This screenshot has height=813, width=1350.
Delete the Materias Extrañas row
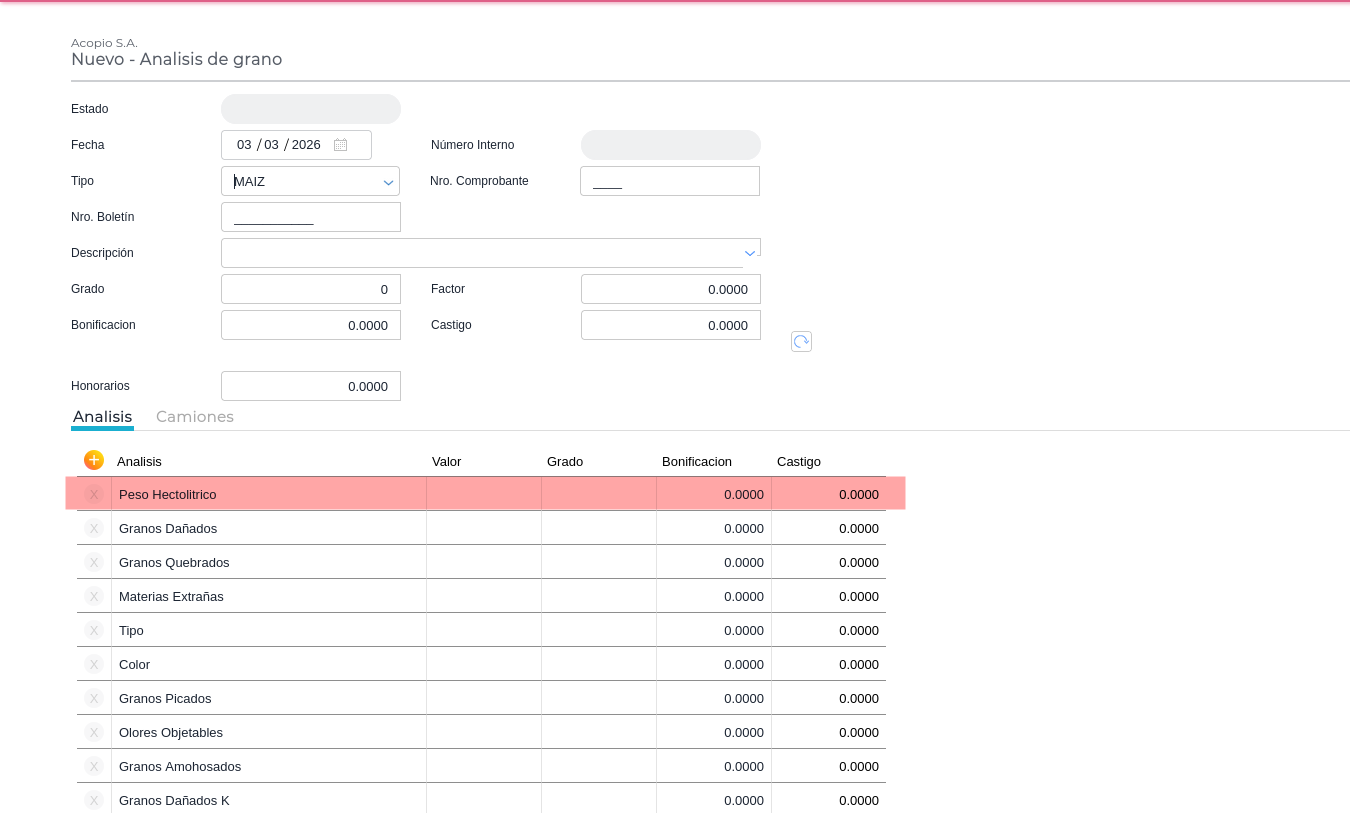pyautogui.click(x=94, y=596)
